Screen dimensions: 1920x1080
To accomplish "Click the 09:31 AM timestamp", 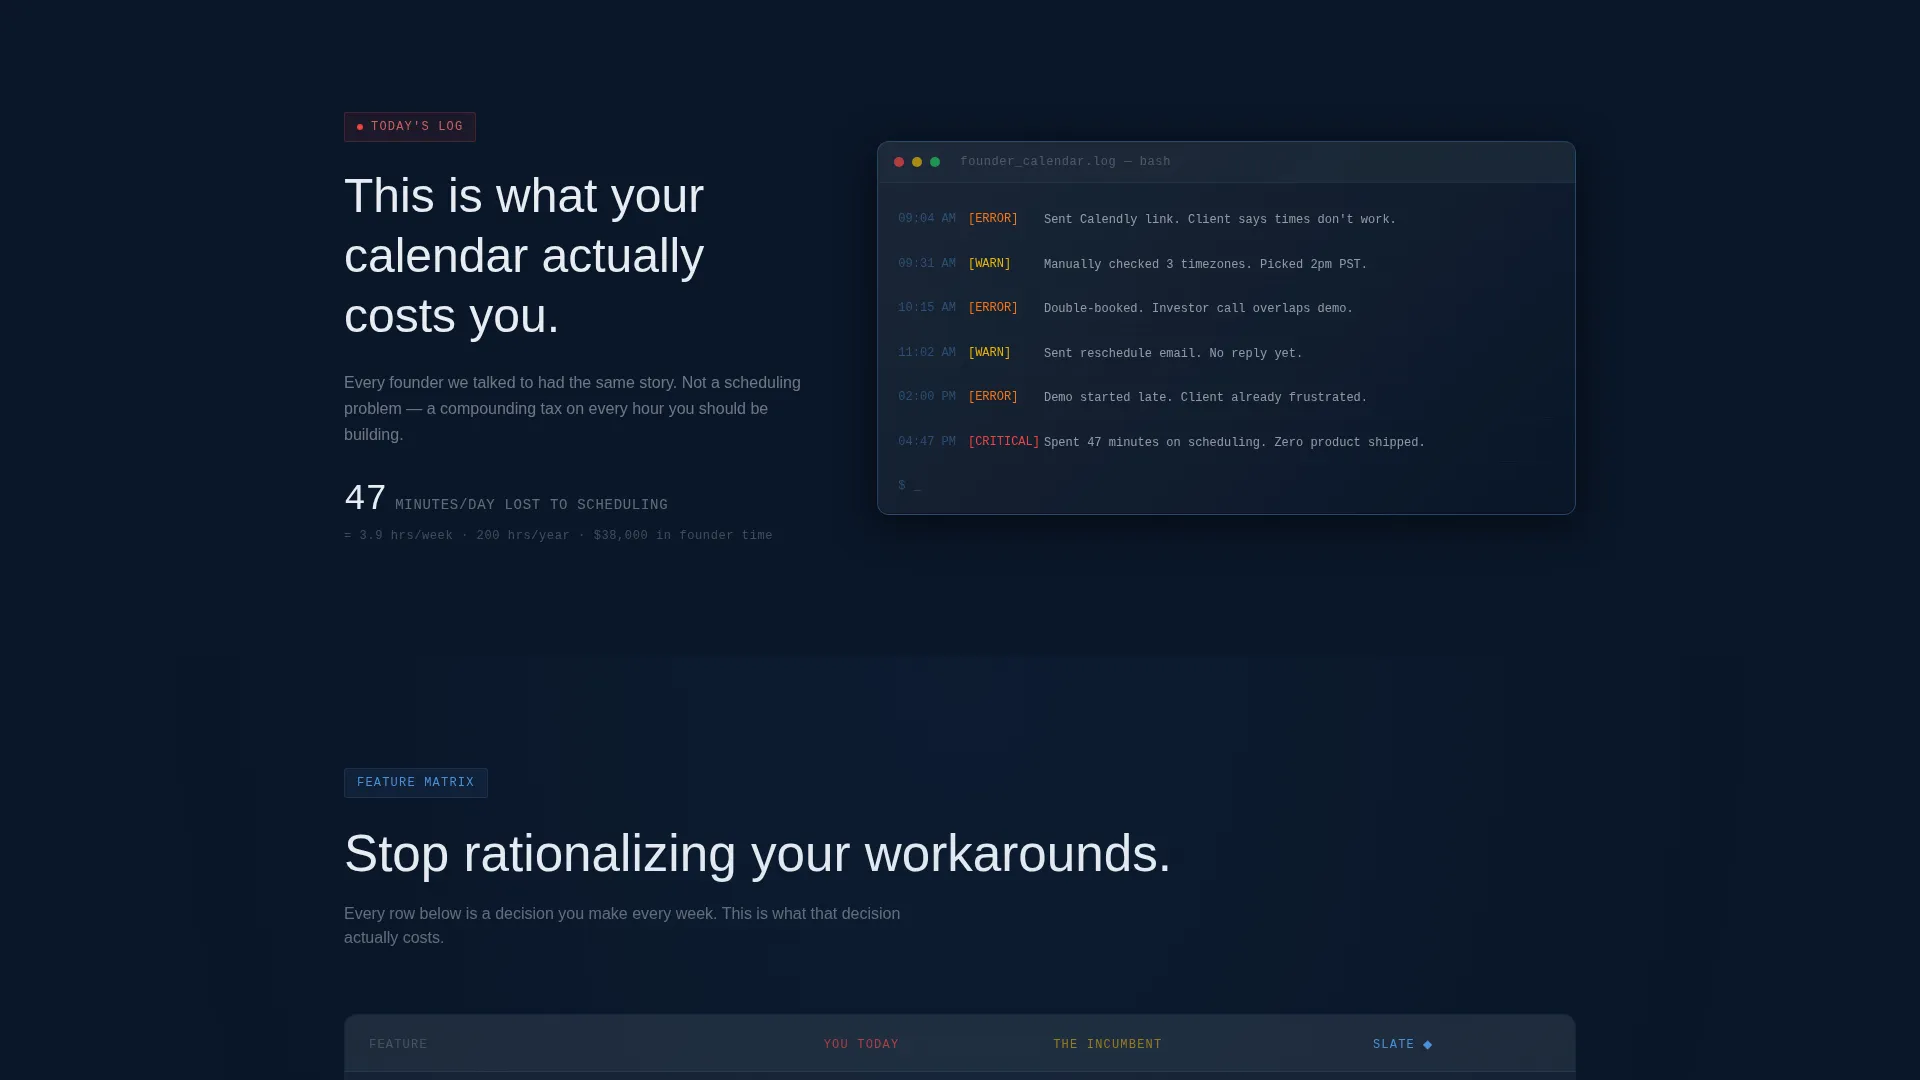I will (927, 264).
